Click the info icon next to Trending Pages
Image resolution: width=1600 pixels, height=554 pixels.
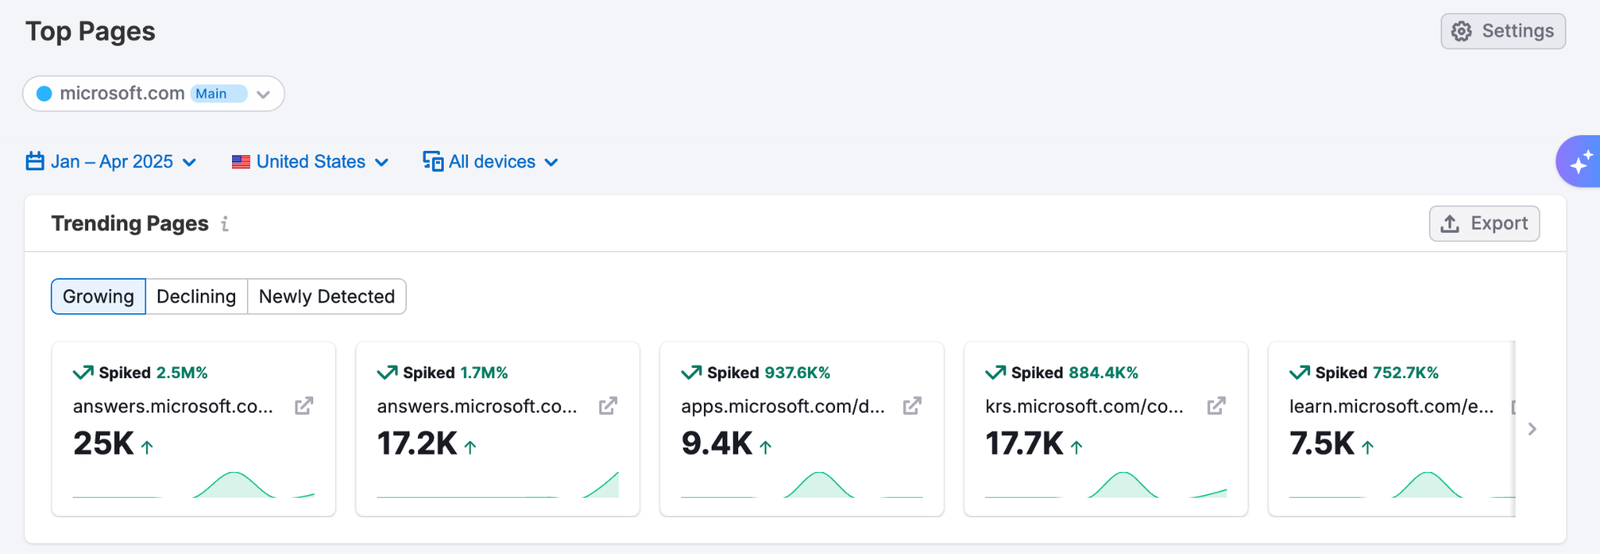[x=225, y=224]
